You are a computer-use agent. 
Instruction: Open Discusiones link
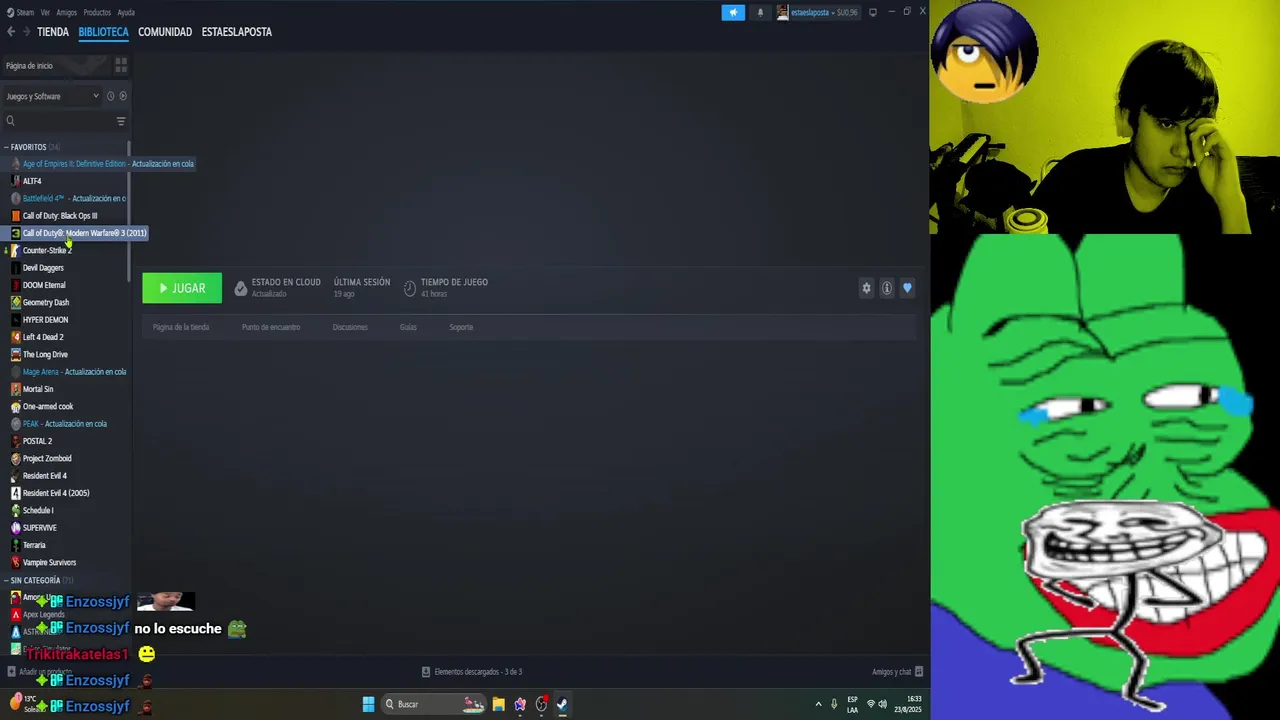coord(350,327)
